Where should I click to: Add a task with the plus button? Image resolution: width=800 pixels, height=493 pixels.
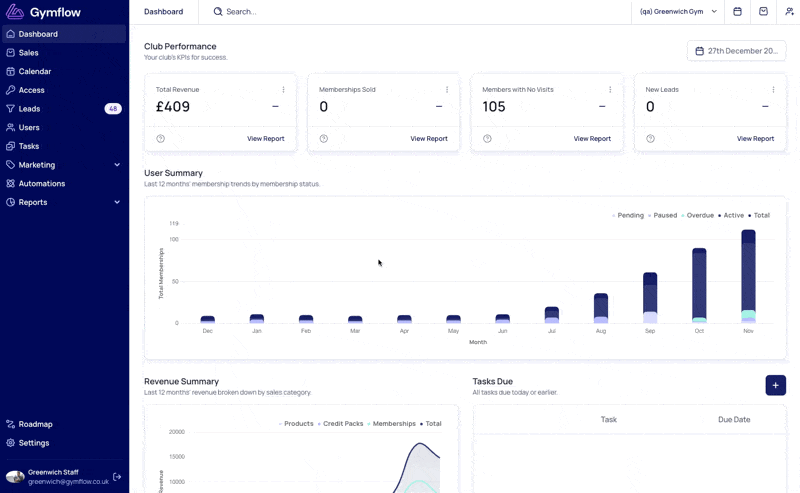776,385
